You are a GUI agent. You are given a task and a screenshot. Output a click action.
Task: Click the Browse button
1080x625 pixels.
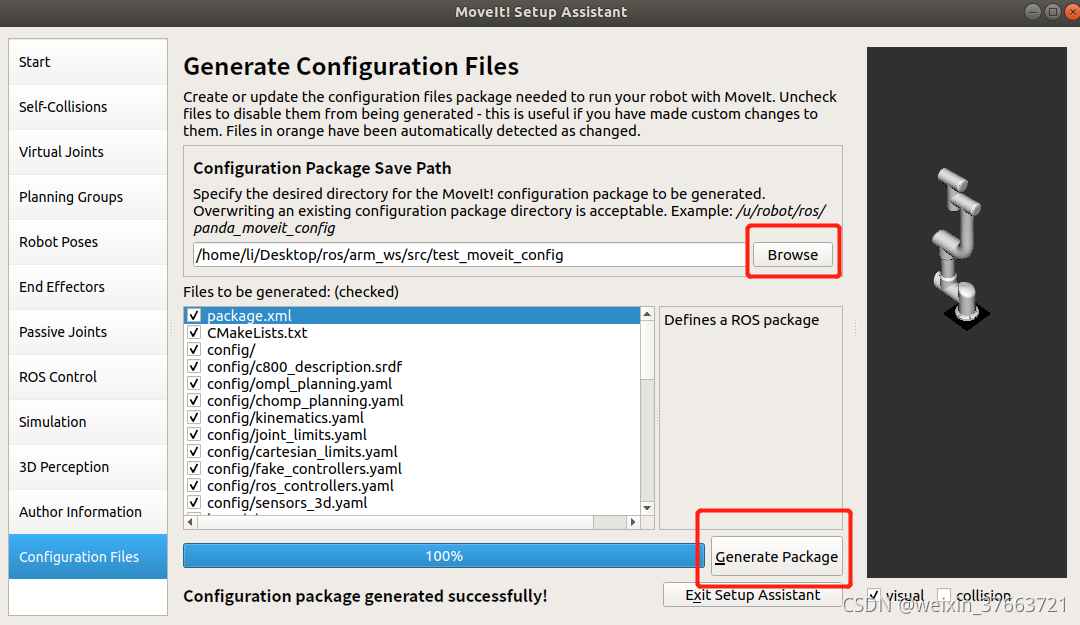click(x=793, y=255)
